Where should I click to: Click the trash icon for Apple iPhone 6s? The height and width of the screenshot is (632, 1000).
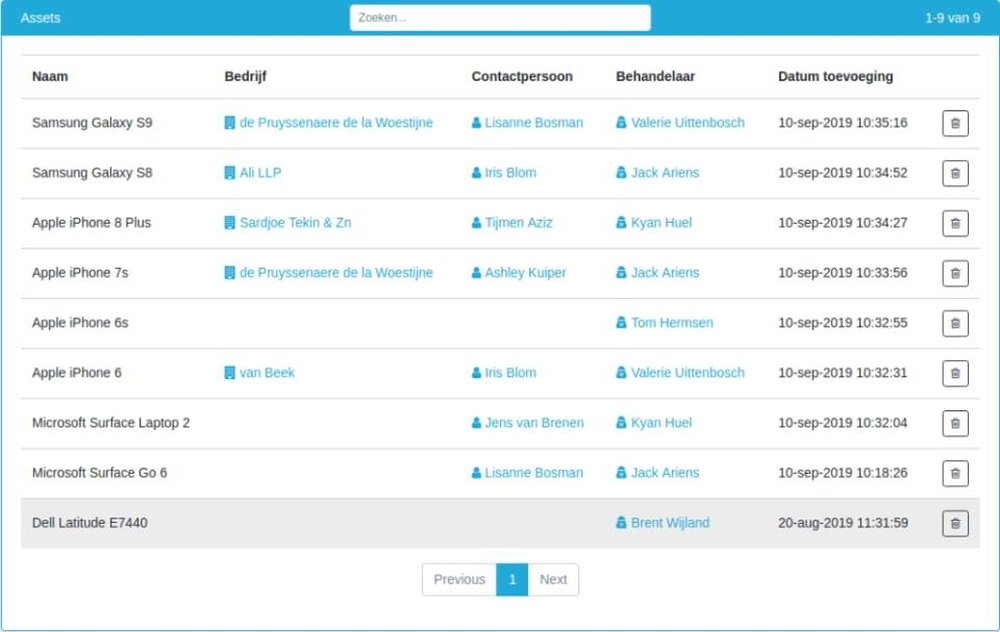click(954, 323)
